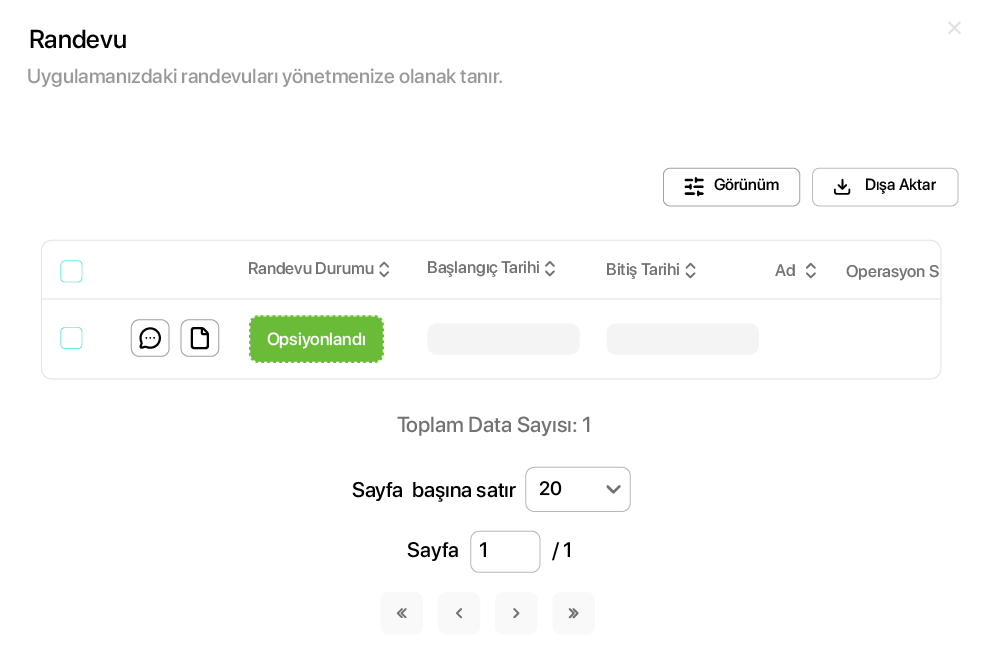The height and width of the screenshot is (669, 983).
Task: Click the row's document file icon
Action: tap(200, 338)
